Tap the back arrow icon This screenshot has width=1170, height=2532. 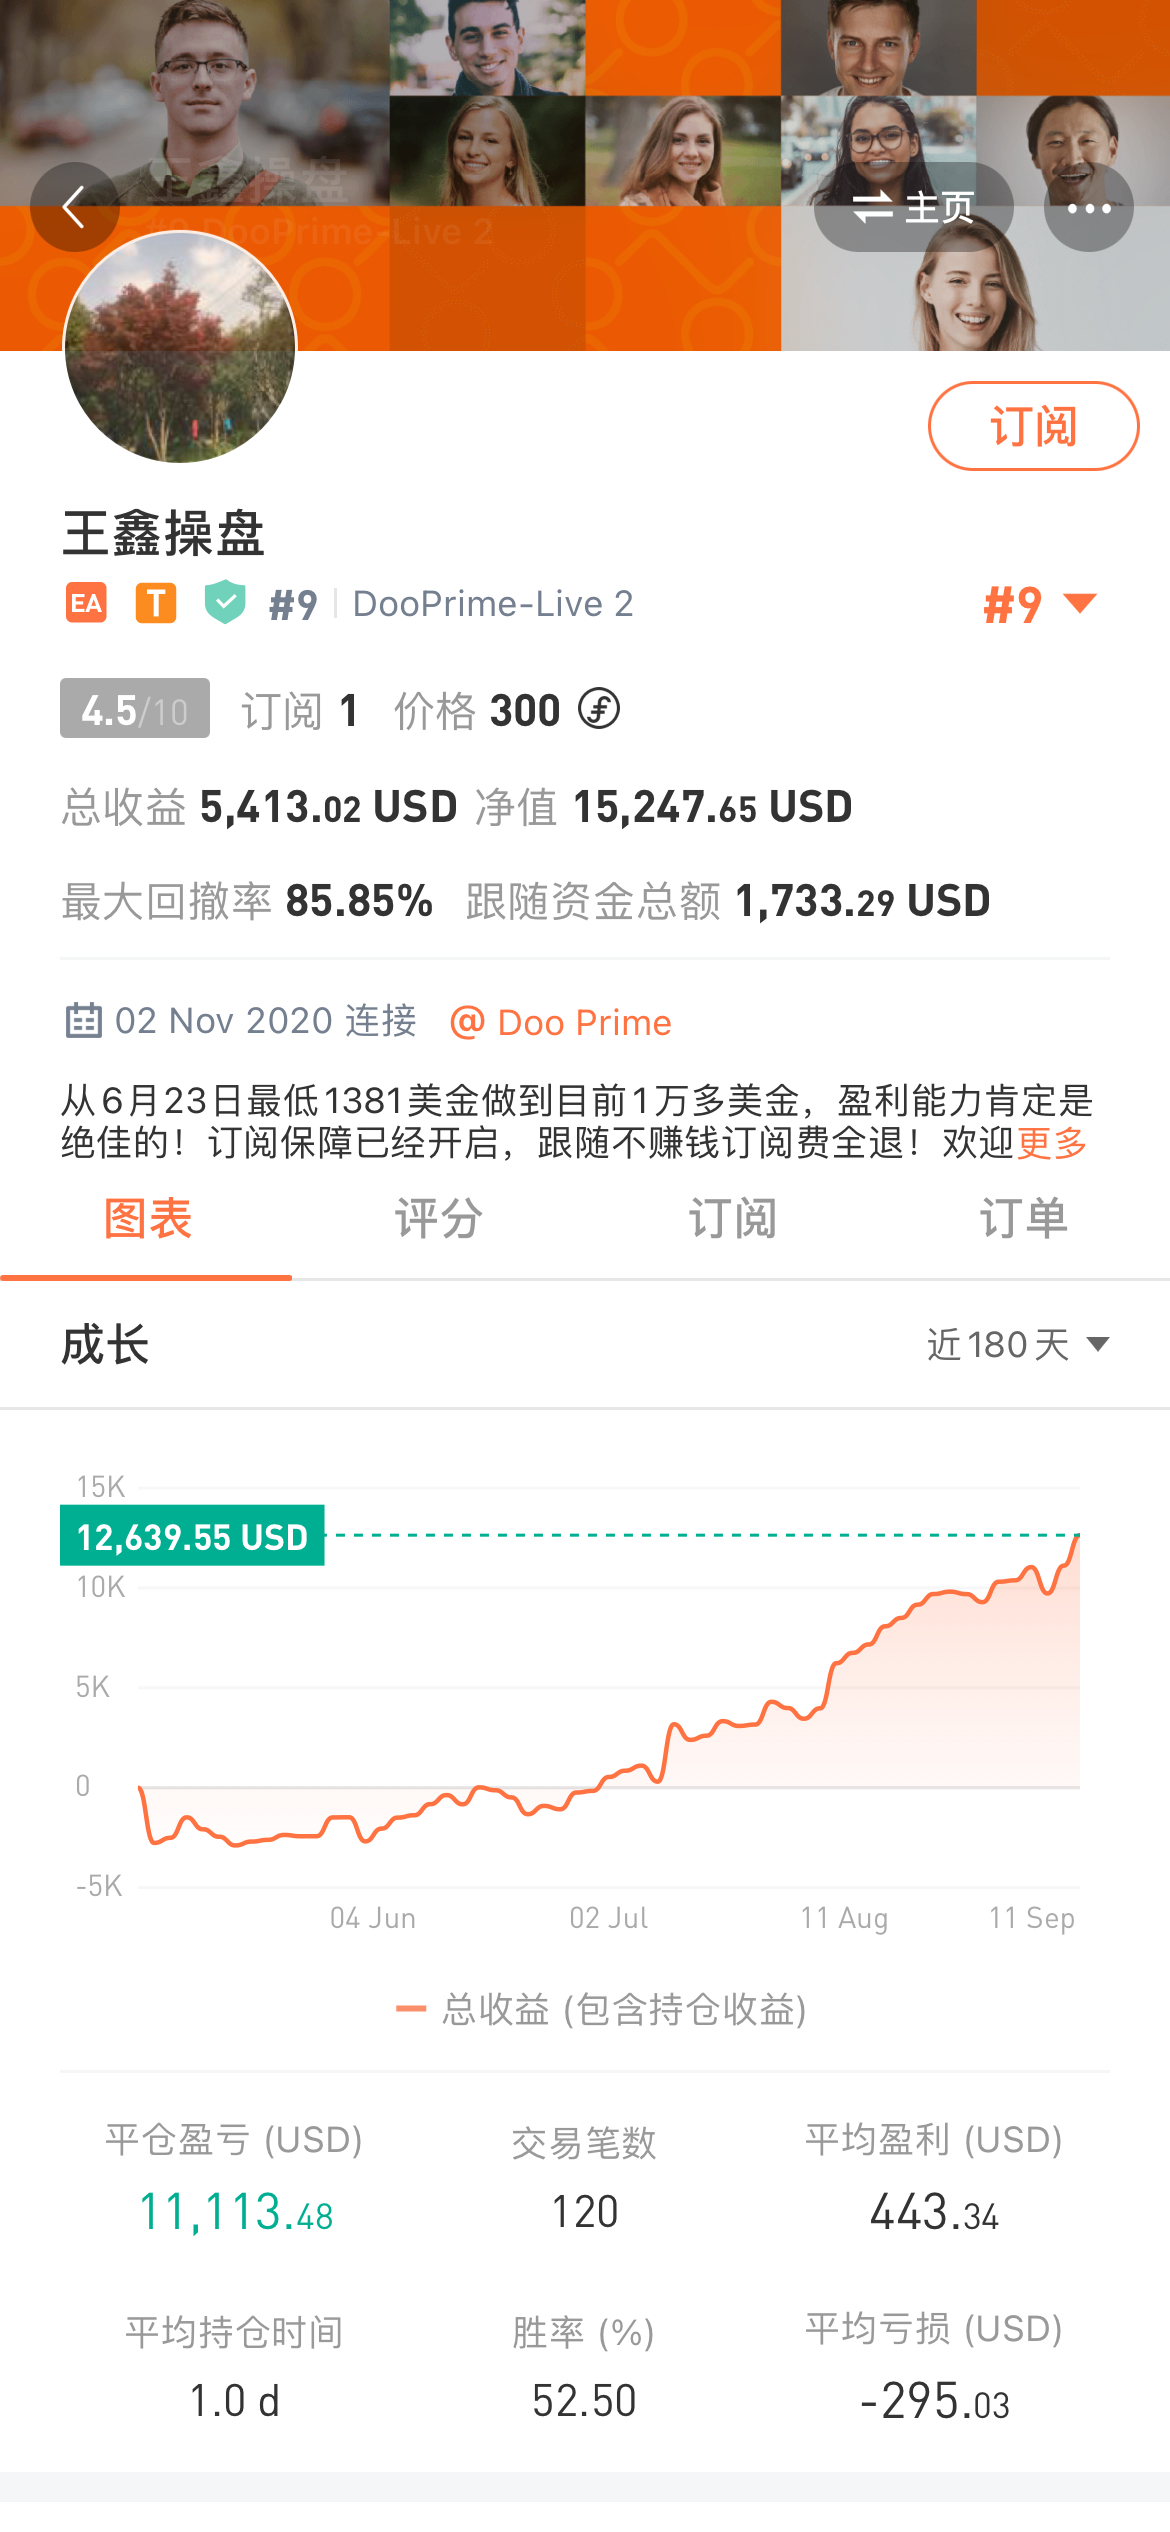[x=75, y=207]
